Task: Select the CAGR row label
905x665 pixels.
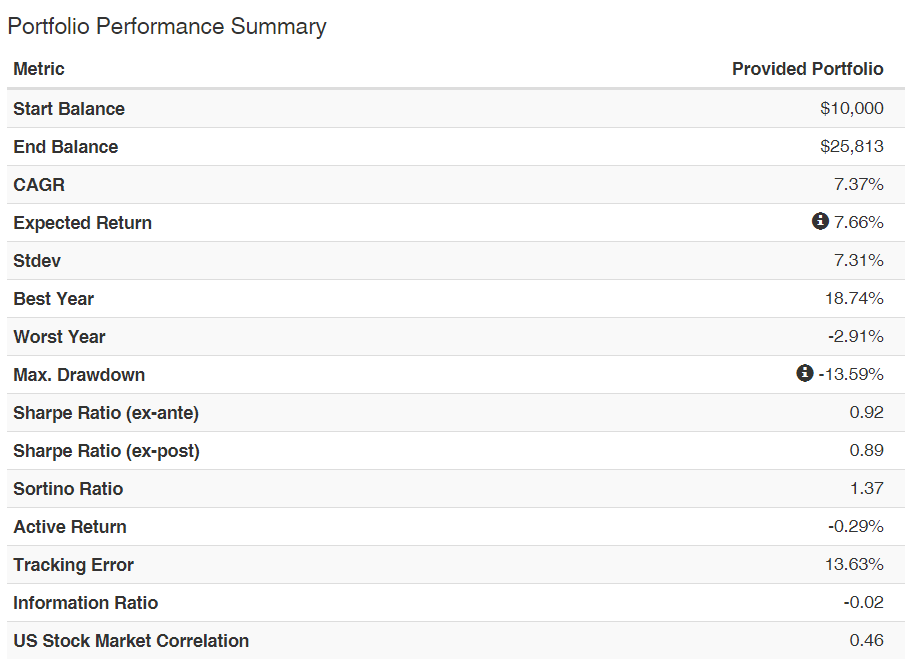Action: [x=39, y=185]
